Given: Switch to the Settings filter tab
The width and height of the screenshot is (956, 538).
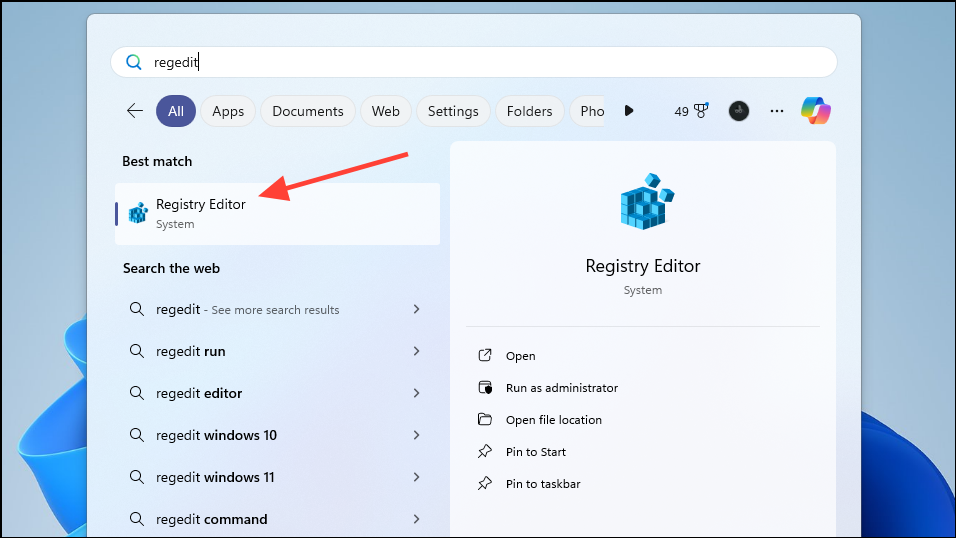Looking at the screenshot, I should 453,111.
